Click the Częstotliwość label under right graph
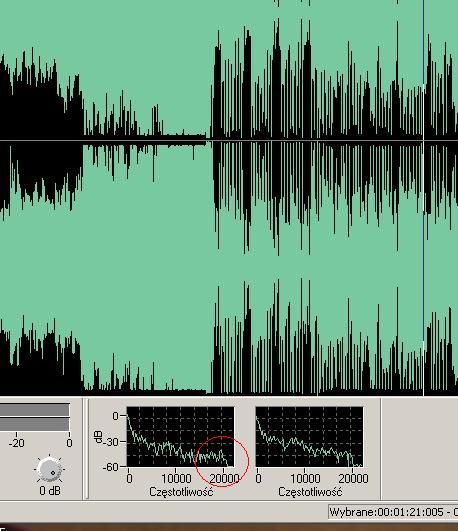 tap(310, 492)
